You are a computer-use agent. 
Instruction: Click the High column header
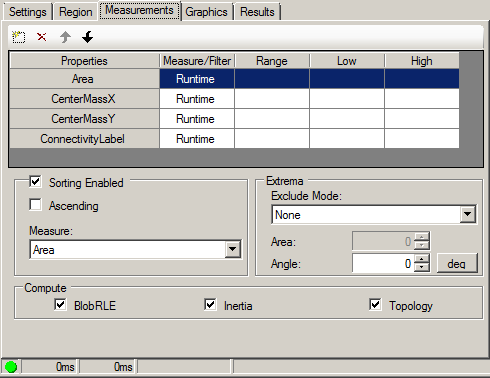[x=422, y=61]
